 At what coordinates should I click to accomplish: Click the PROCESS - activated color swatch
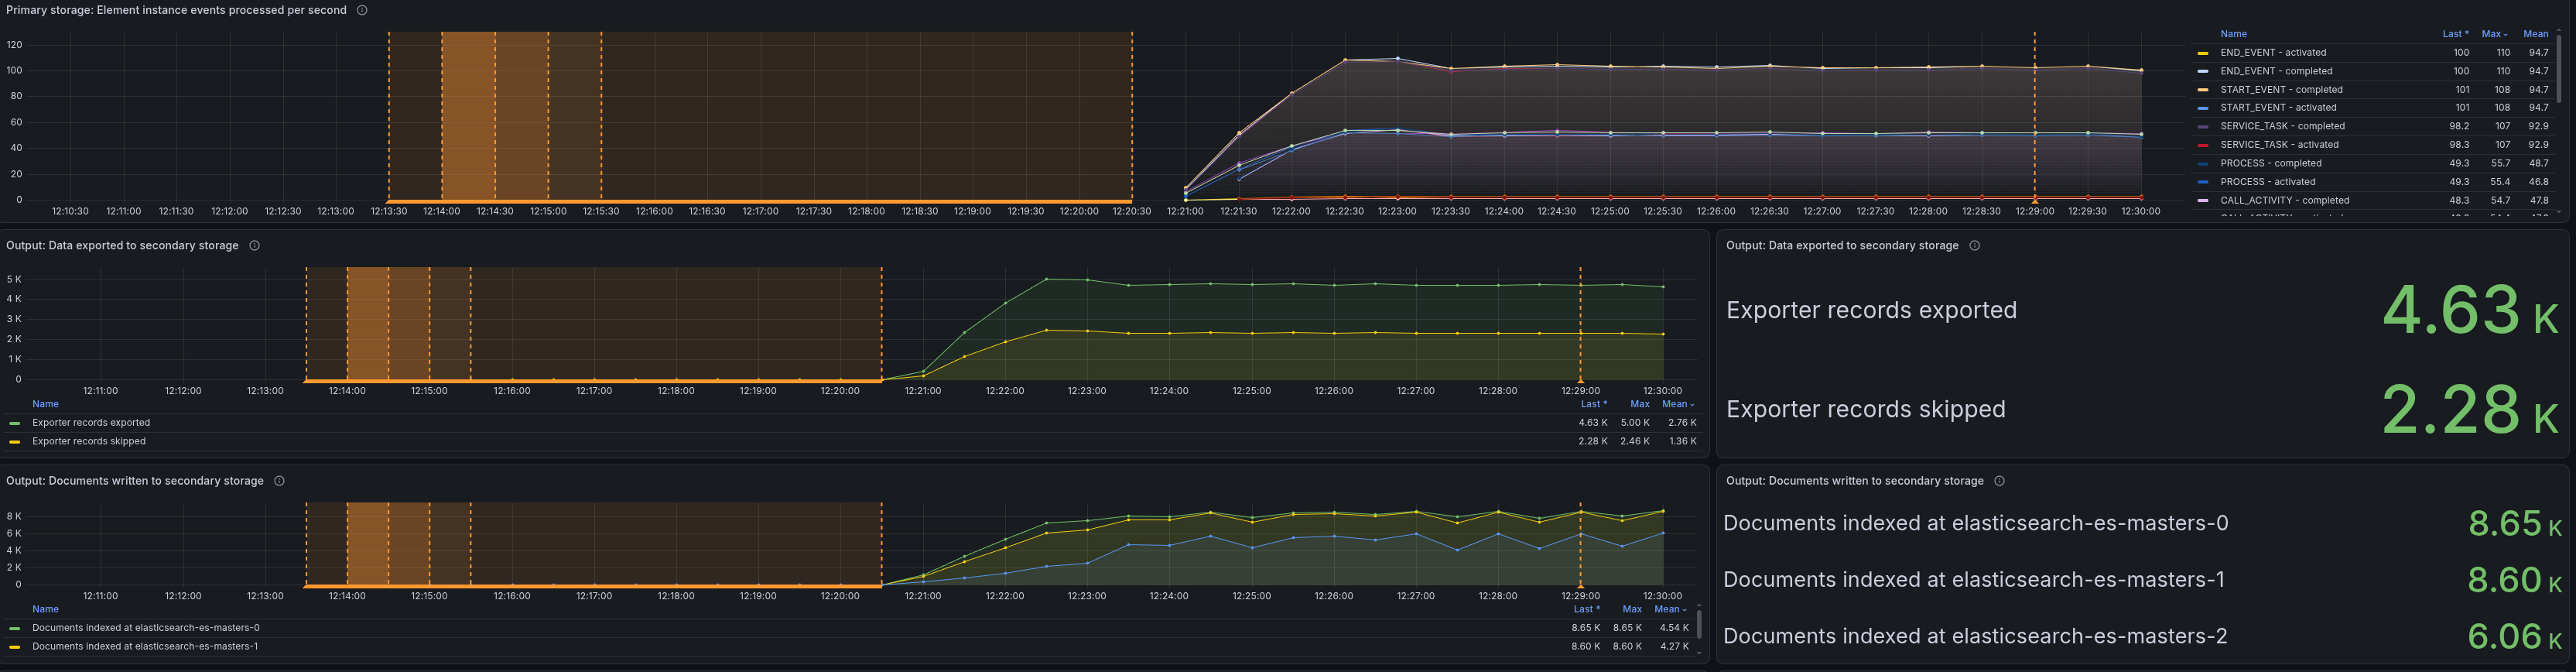coord(2202,182)
